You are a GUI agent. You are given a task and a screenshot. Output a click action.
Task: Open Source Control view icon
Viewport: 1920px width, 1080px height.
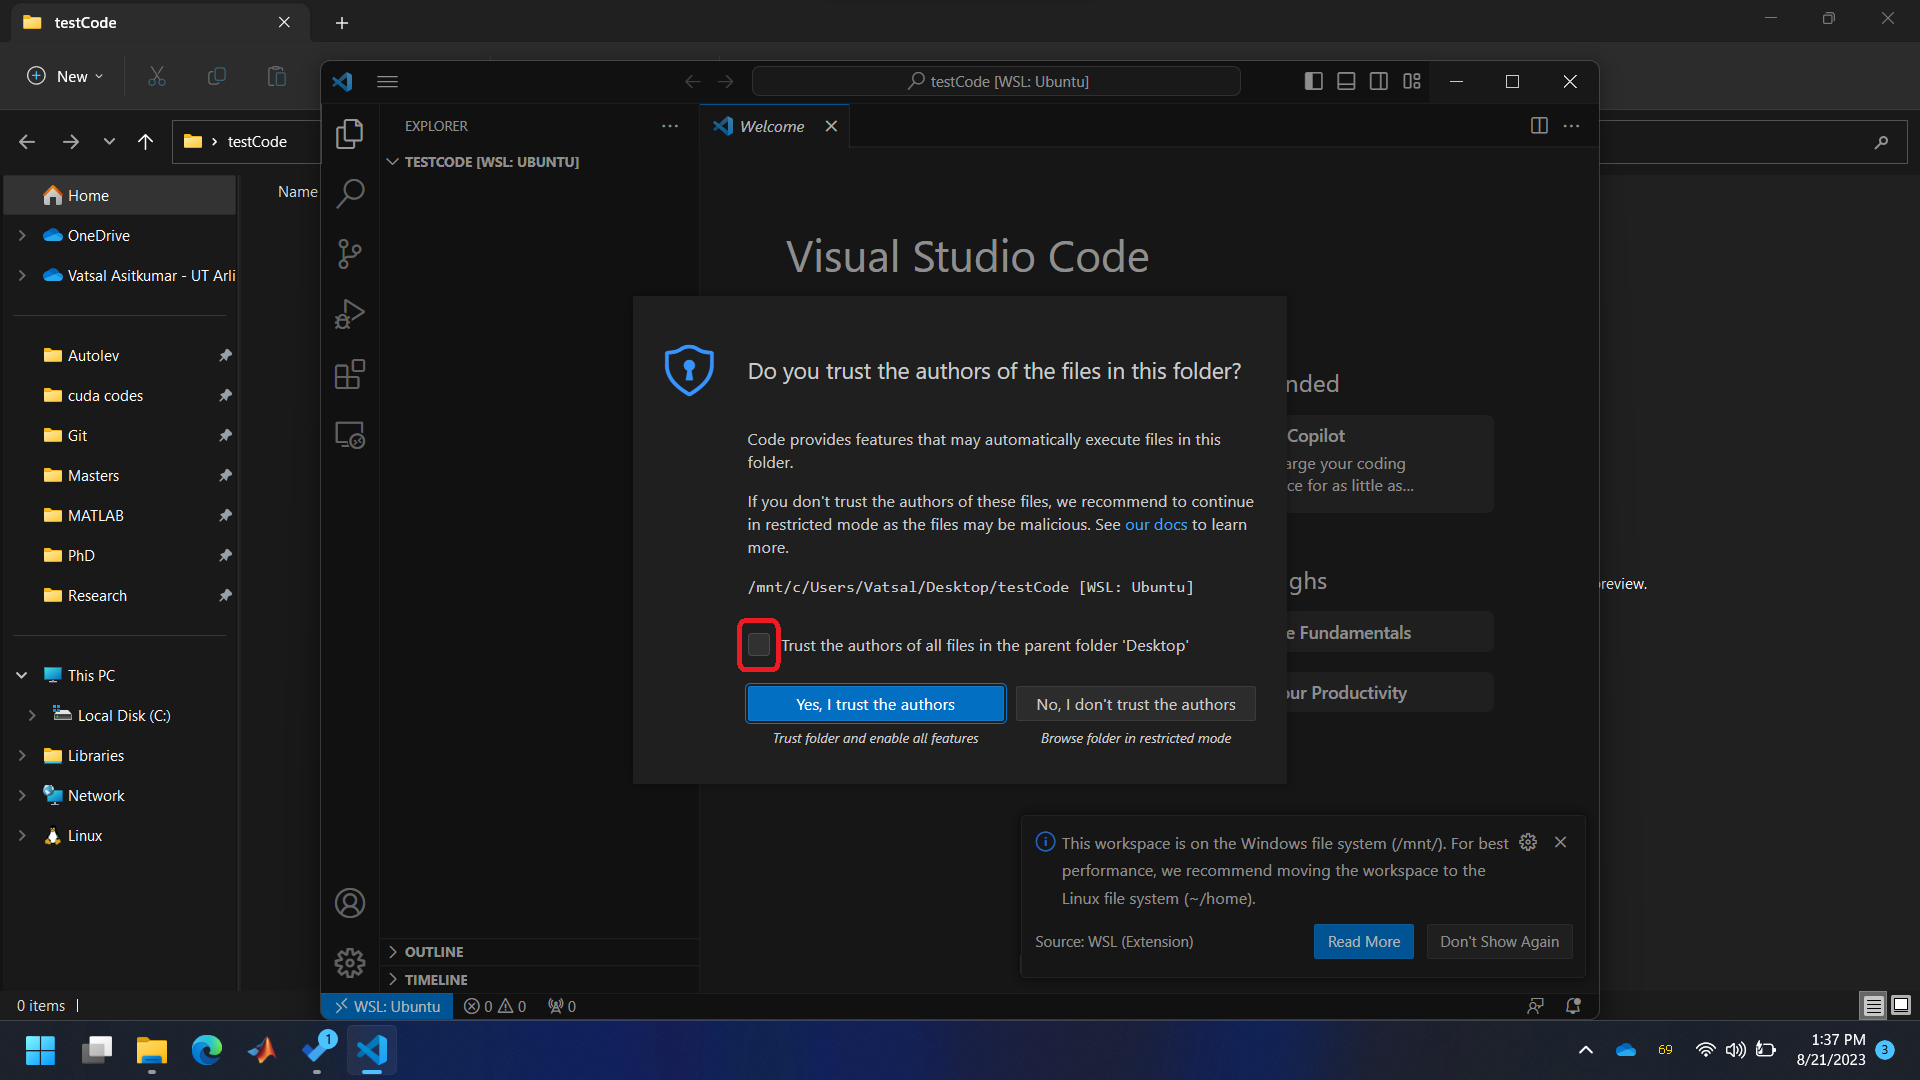pyautogui.click(x=349, y=254)
